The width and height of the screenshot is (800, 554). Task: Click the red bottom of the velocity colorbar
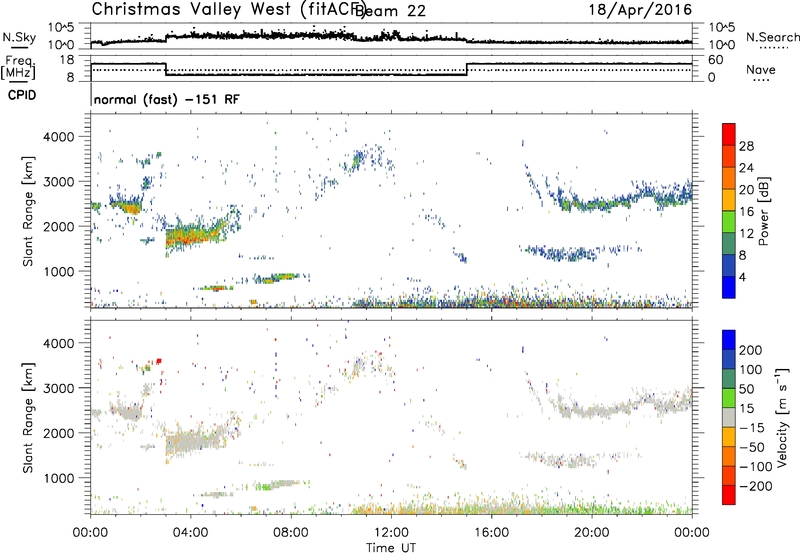729,495
